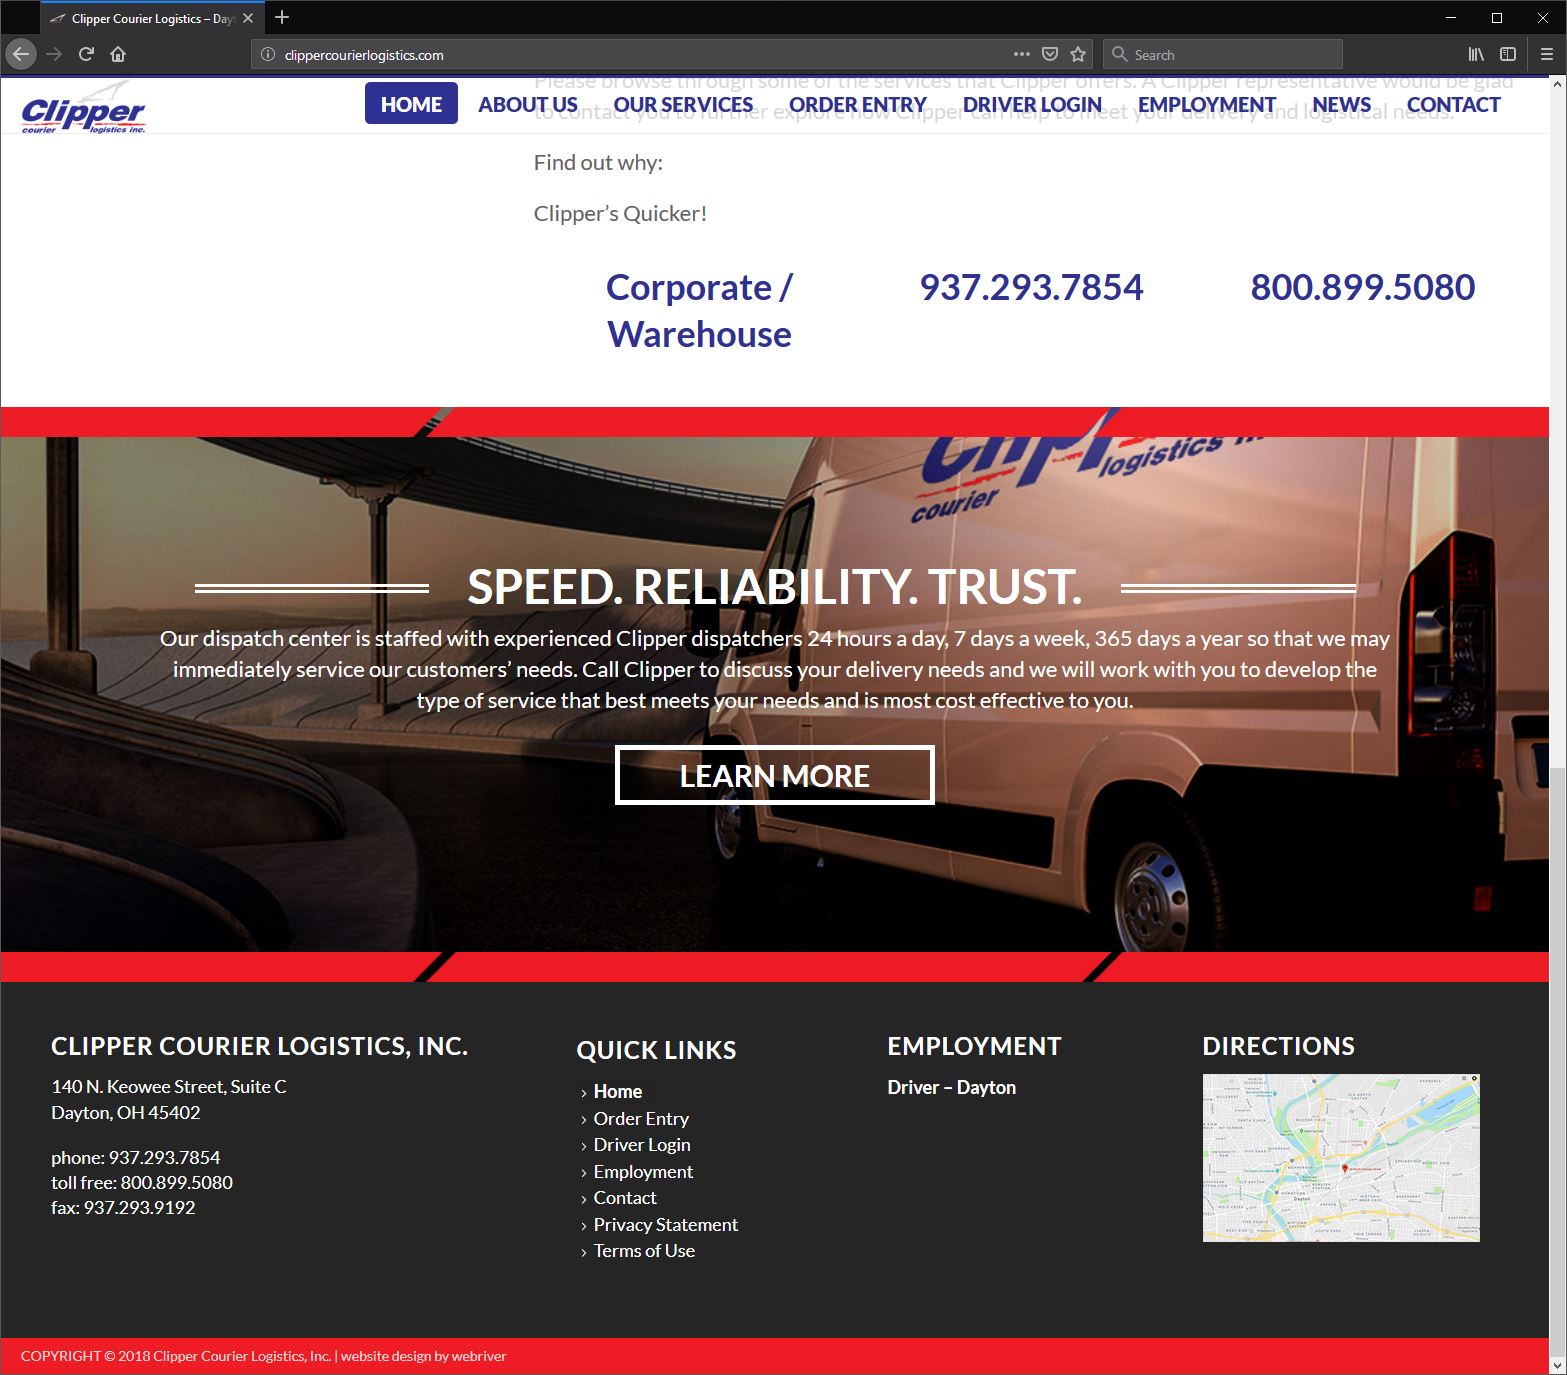1567x1375 pixels.
Task: Click the 140 N. Keowee Street address text
Action: pyautogui.click(x=169, y=1086)
